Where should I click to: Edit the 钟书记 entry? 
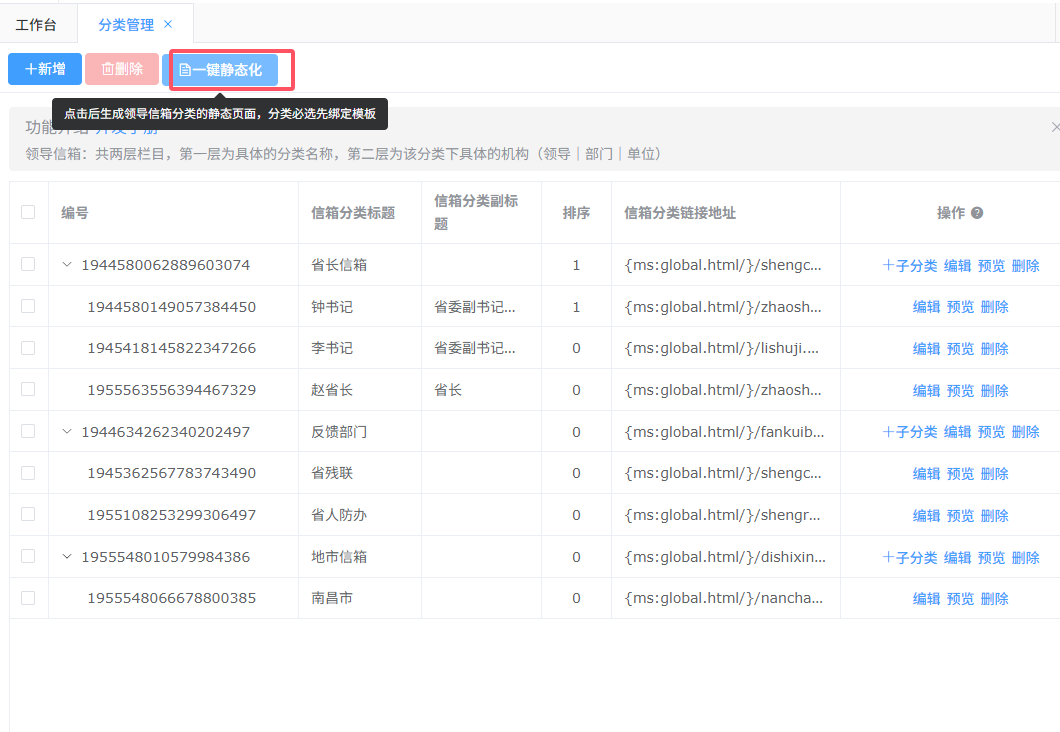click(926, 307)
